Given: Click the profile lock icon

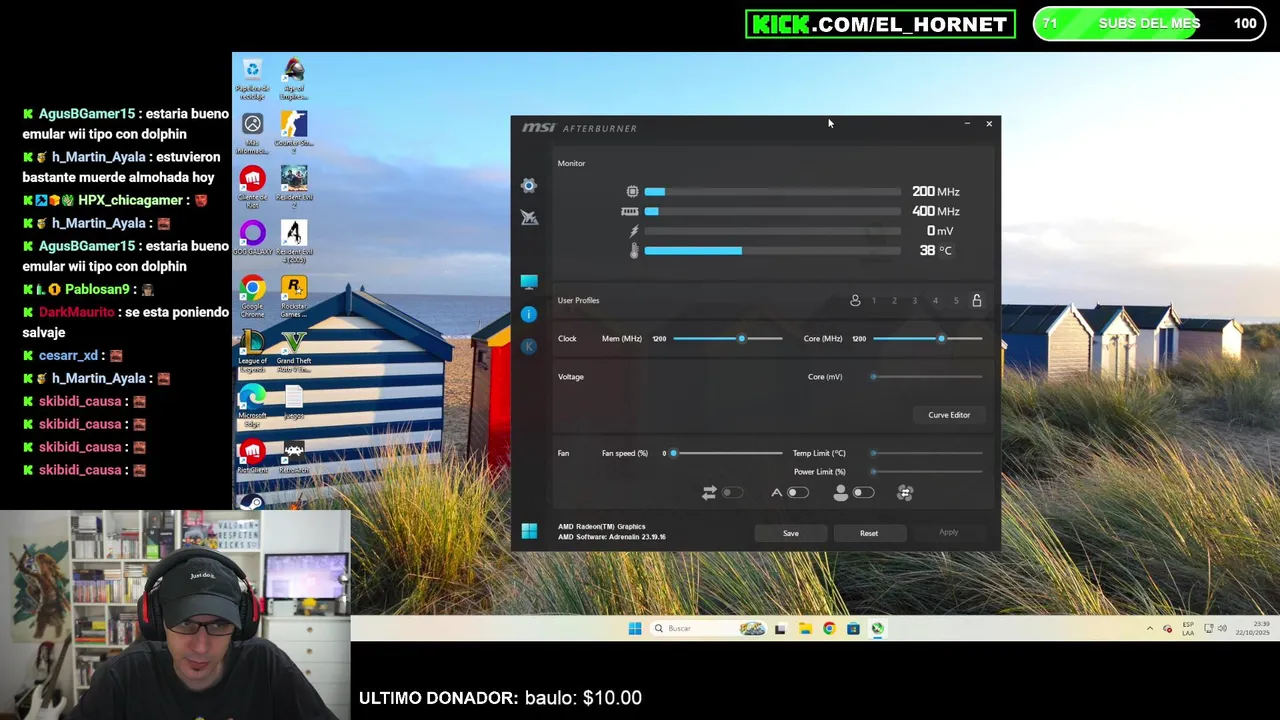Looking at the screenshot, I should (x=977, y=300).
